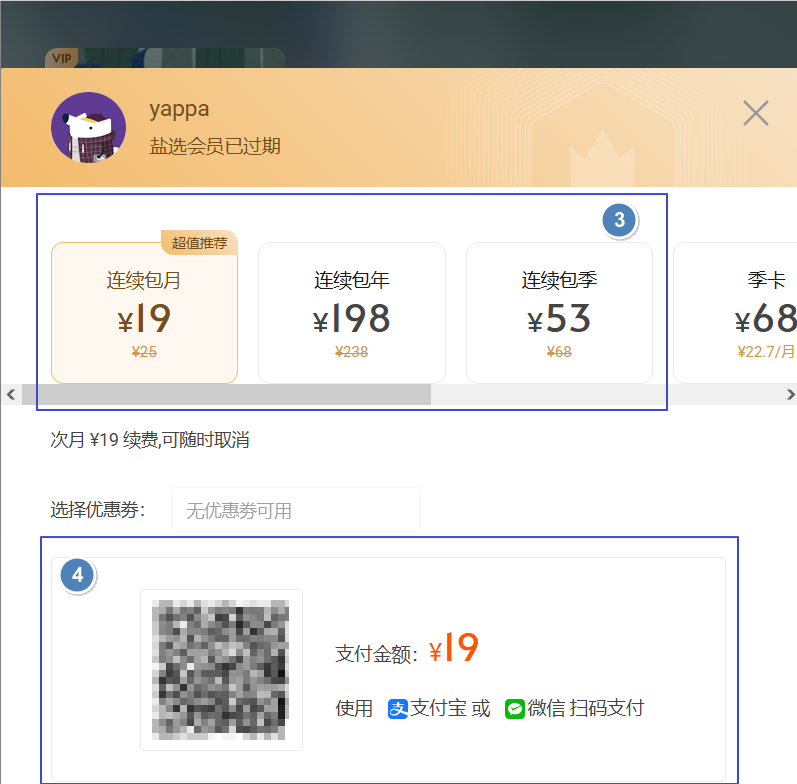Image resolution: width=797 pixels, height=784 pixels.
Task: Click the 盐选会员已过期 status text
Action: (214, 146)
